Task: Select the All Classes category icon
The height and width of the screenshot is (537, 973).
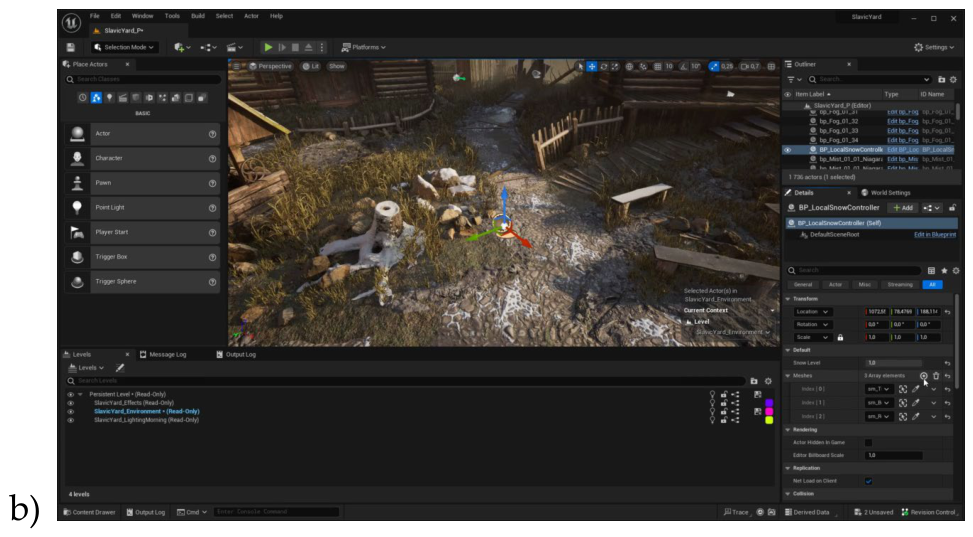Action: (202, 98)
